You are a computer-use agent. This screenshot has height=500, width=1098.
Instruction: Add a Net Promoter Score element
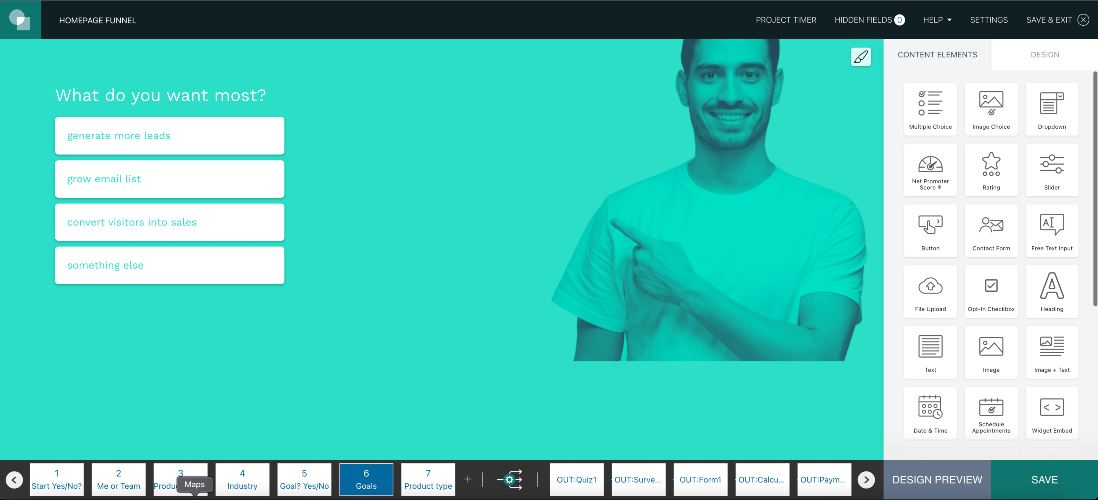coord(930,169)
